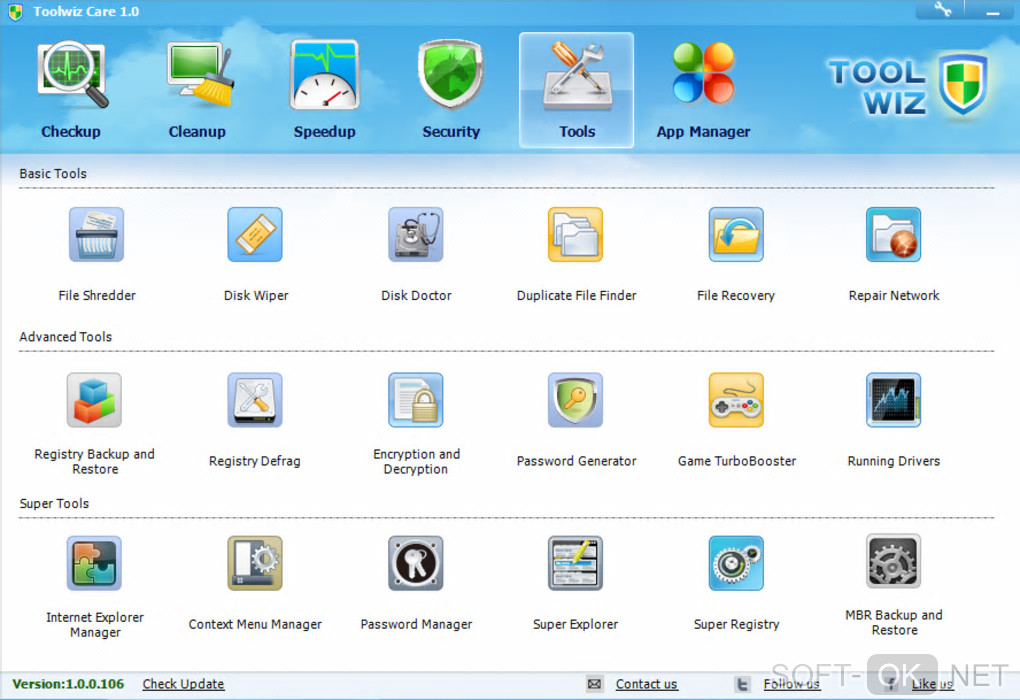Open Internet Explorer Manager
1020x700 pixels.
[x=94, y=563]
